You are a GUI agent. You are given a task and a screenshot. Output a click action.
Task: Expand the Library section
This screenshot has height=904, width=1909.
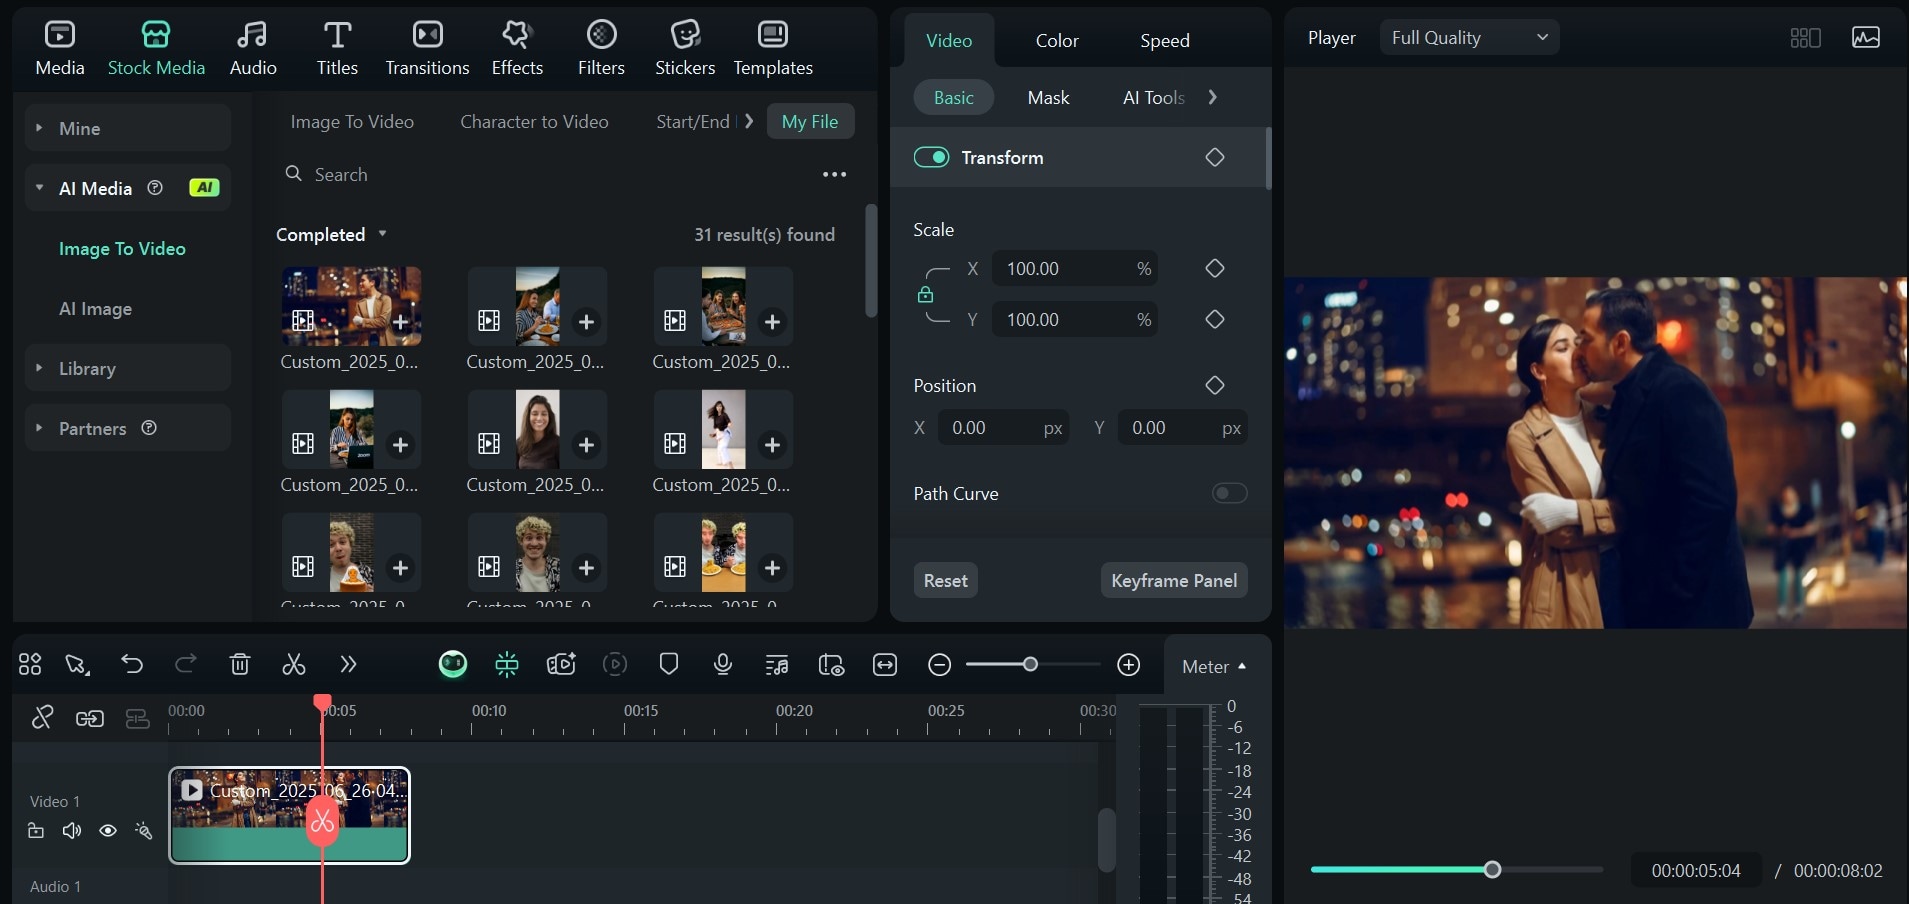[128, 368]
